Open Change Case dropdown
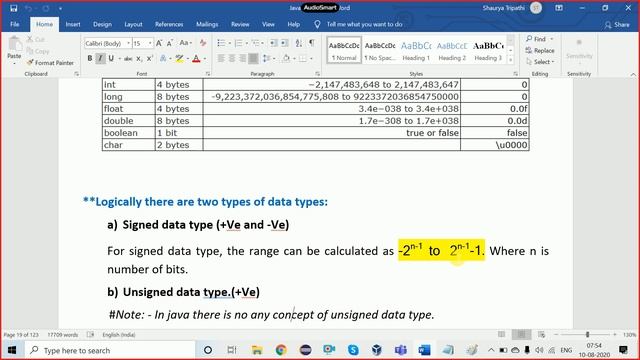 click(x=186, y=43)
